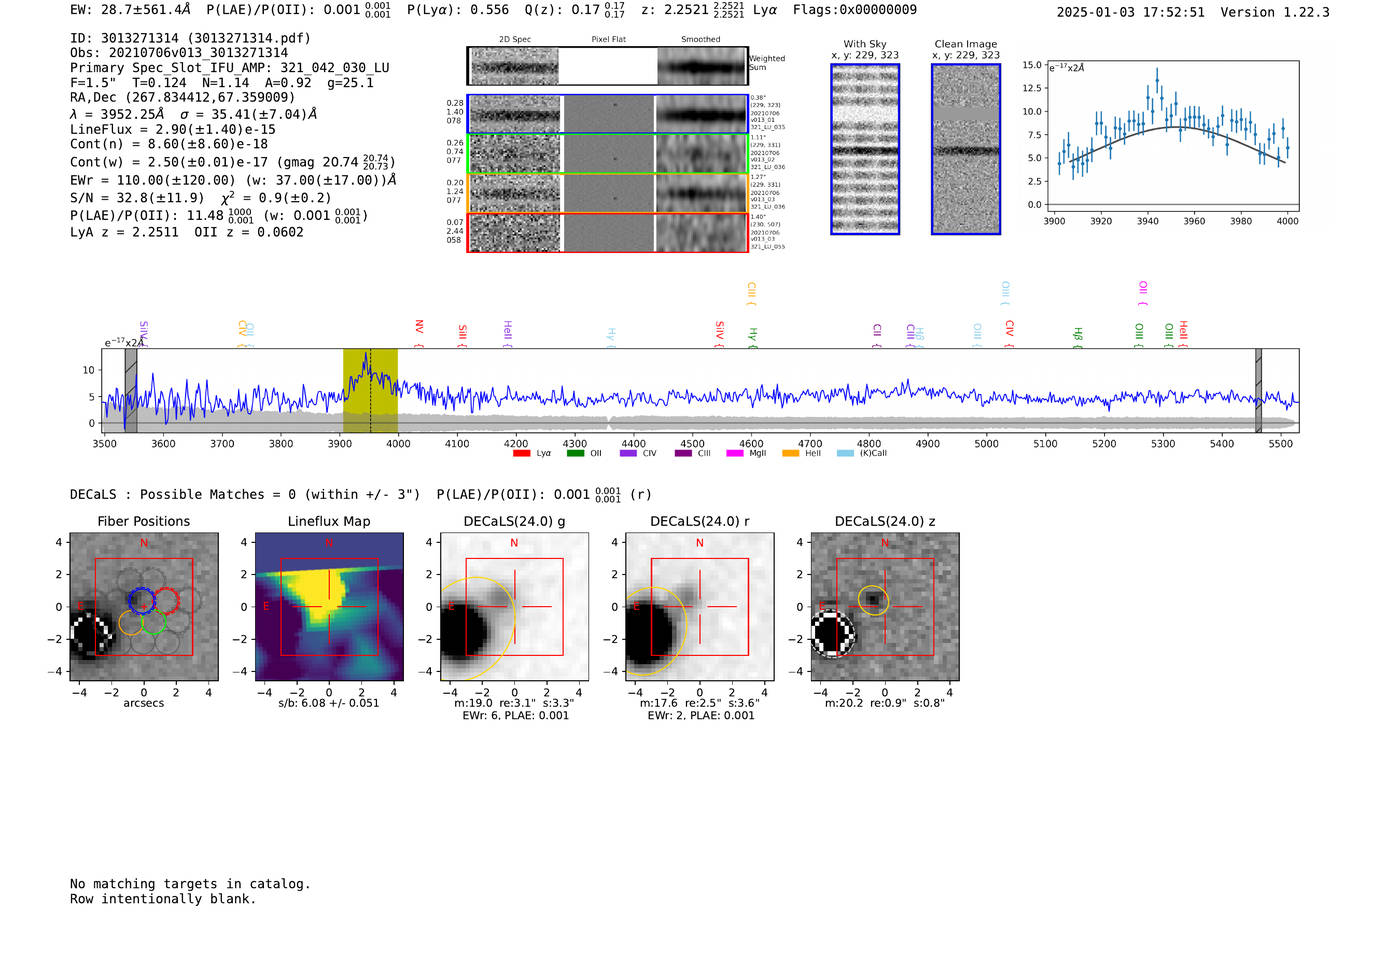Click the orange CIII line marker label

pyautogui.click(x=751, y=291)
